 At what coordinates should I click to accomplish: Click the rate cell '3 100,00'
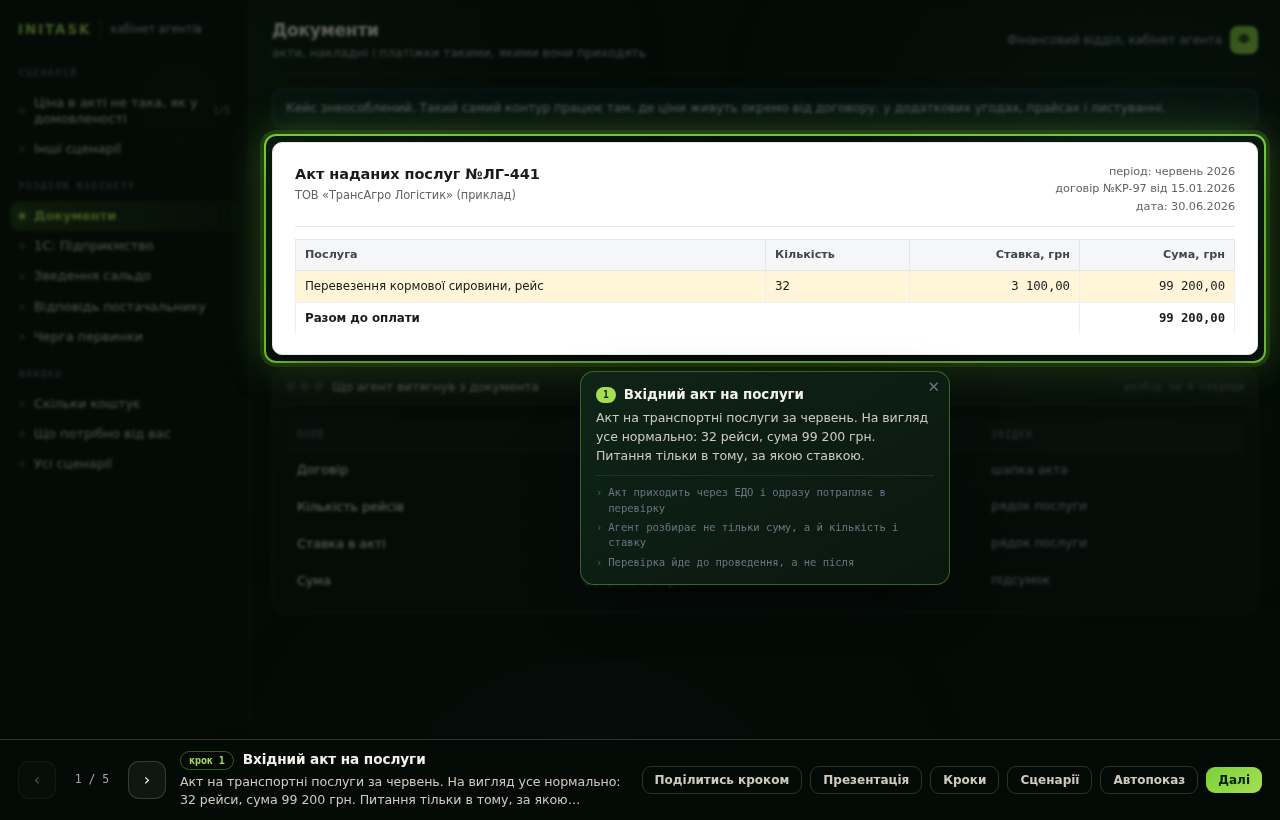point(994,286)
